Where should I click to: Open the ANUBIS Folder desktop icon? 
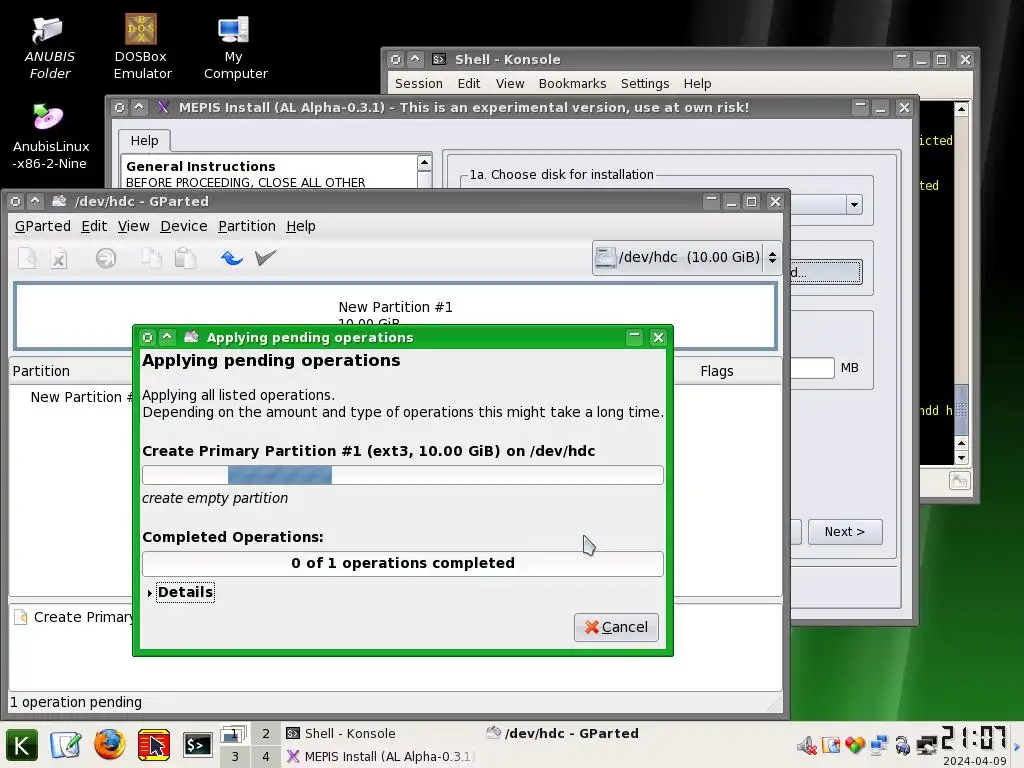[49, 48]
